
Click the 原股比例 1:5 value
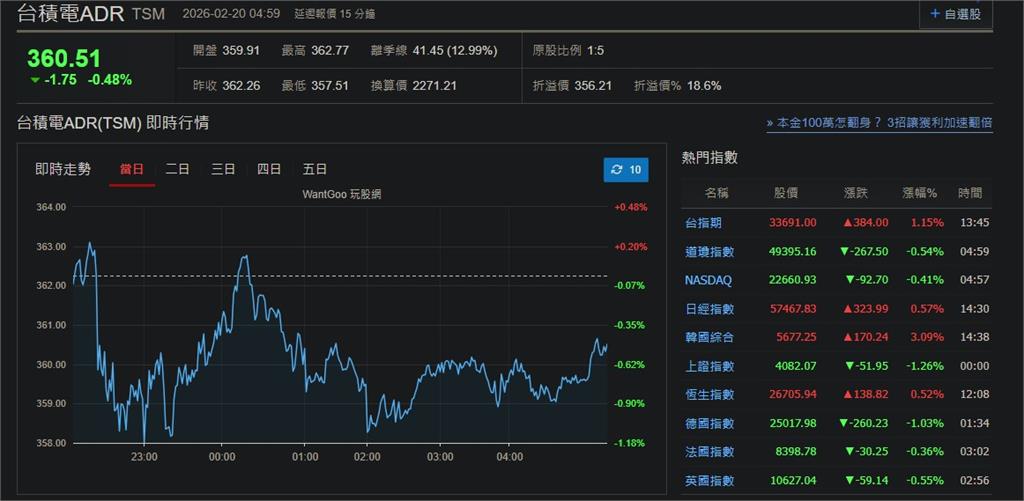click(x=595, y=51)
